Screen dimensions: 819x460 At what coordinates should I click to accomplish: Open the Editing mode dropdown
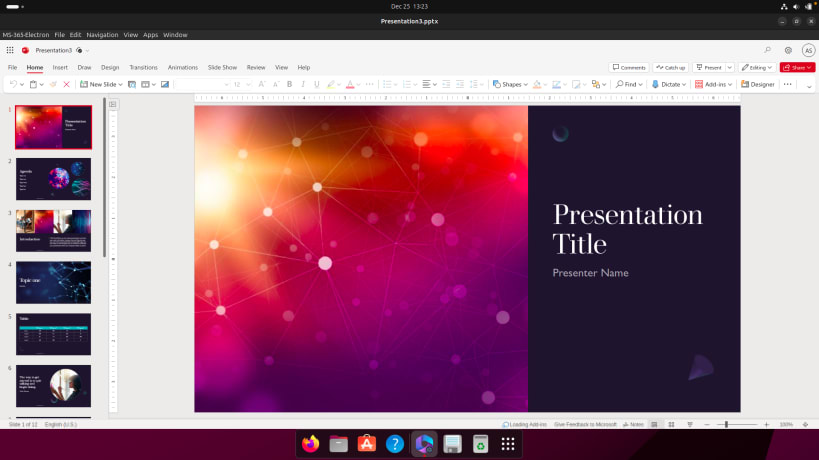(x=756, y=67)
